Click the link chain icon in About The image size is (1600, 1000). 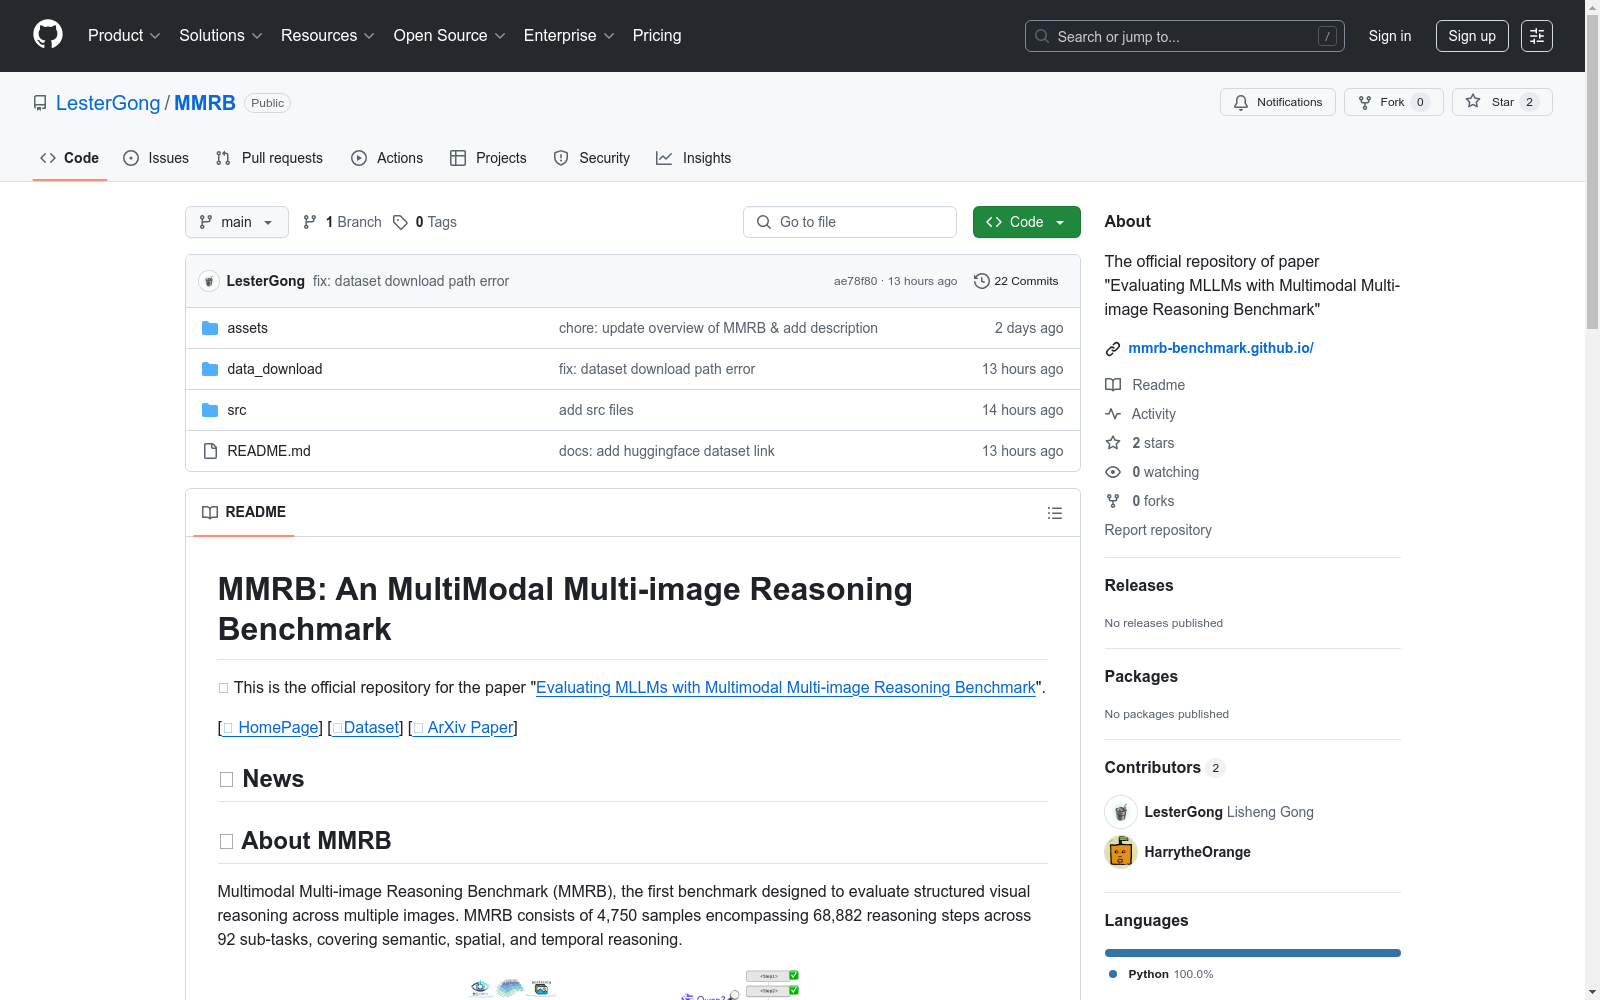coord(1113,349)
